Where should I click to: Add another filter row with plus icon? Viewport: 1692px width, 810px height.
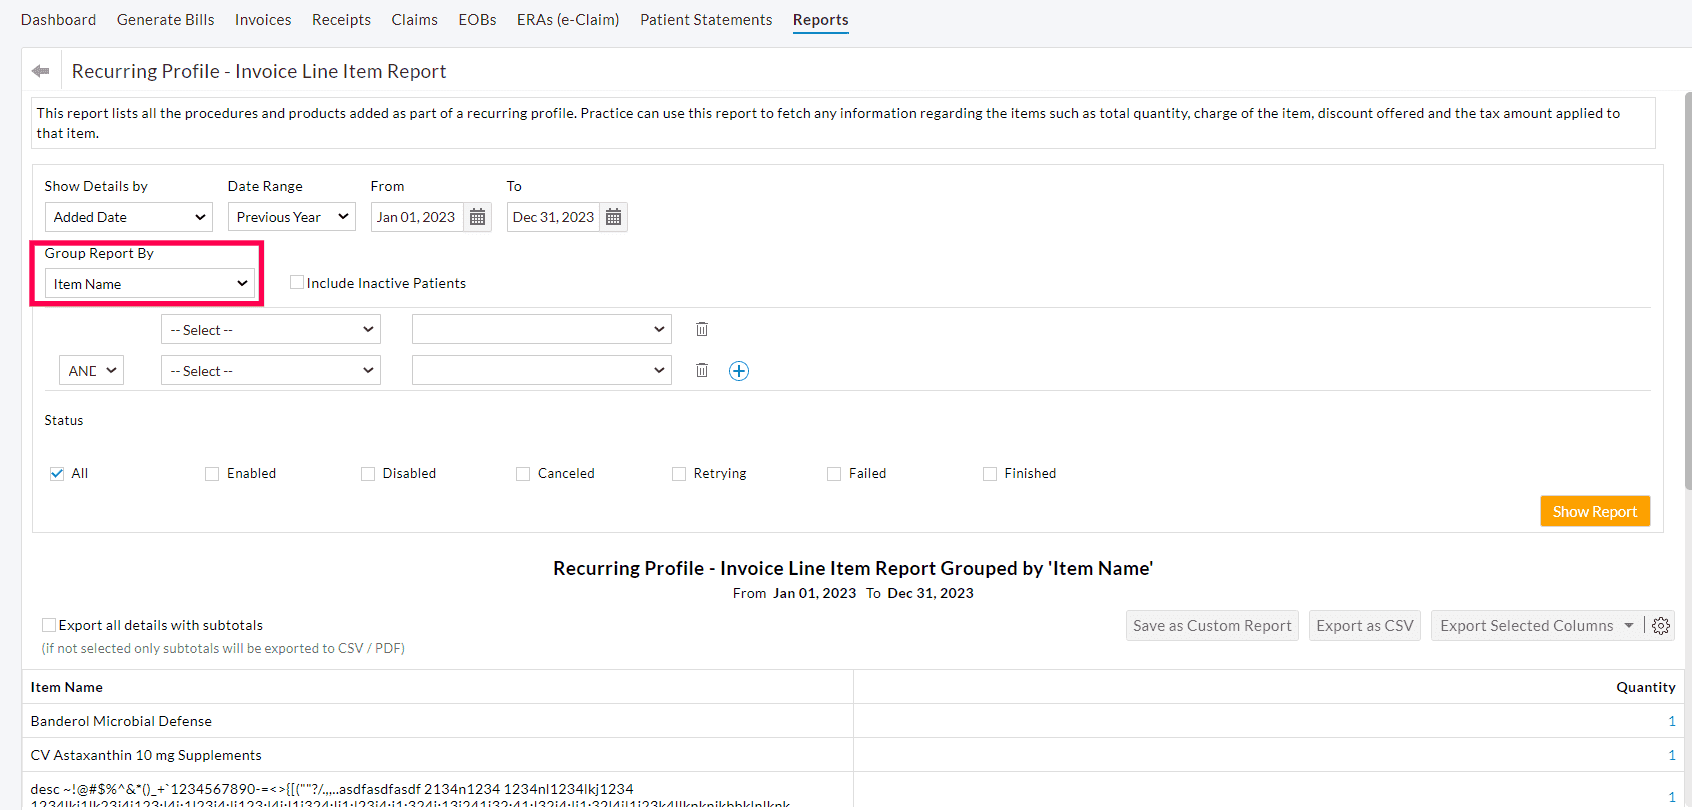pos(739,371)
